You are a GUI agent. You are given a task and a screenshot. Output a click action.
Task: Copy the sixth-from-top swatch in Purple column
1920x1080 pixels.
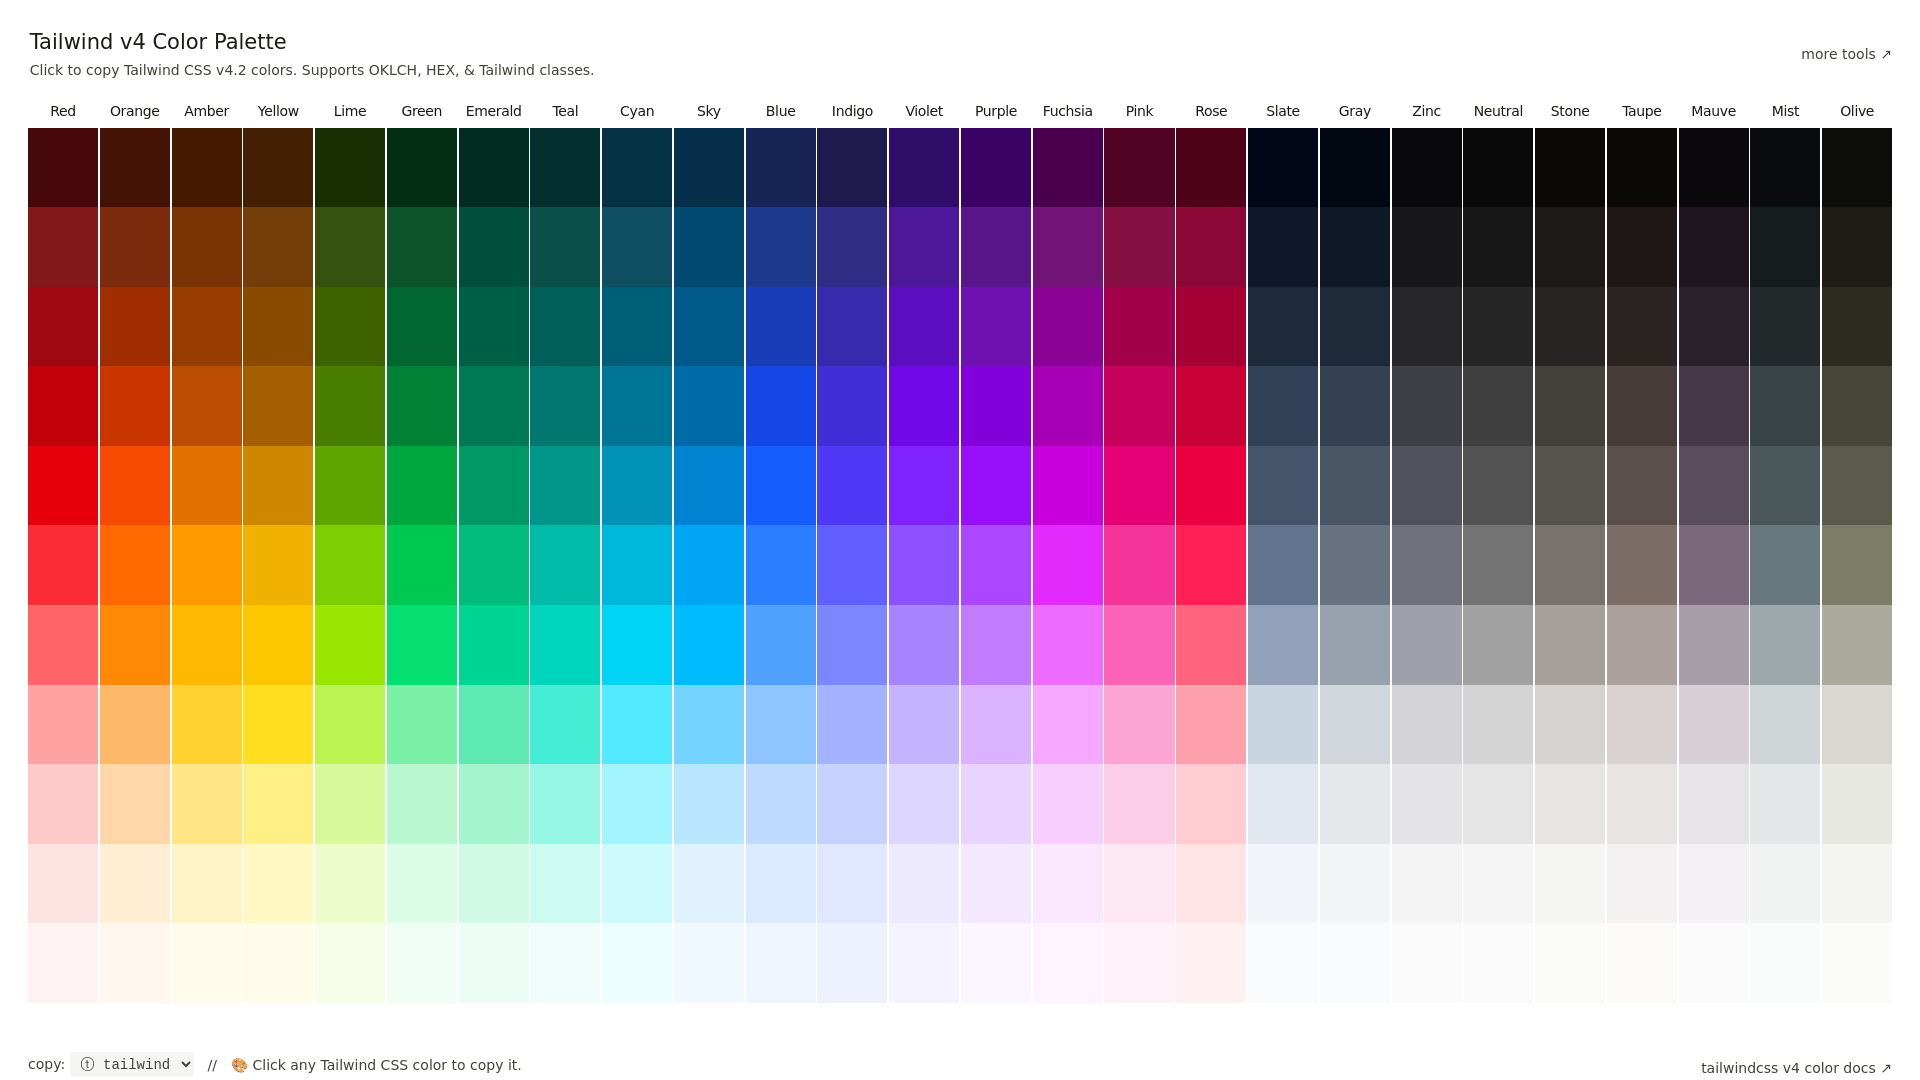tap(996, 565)
